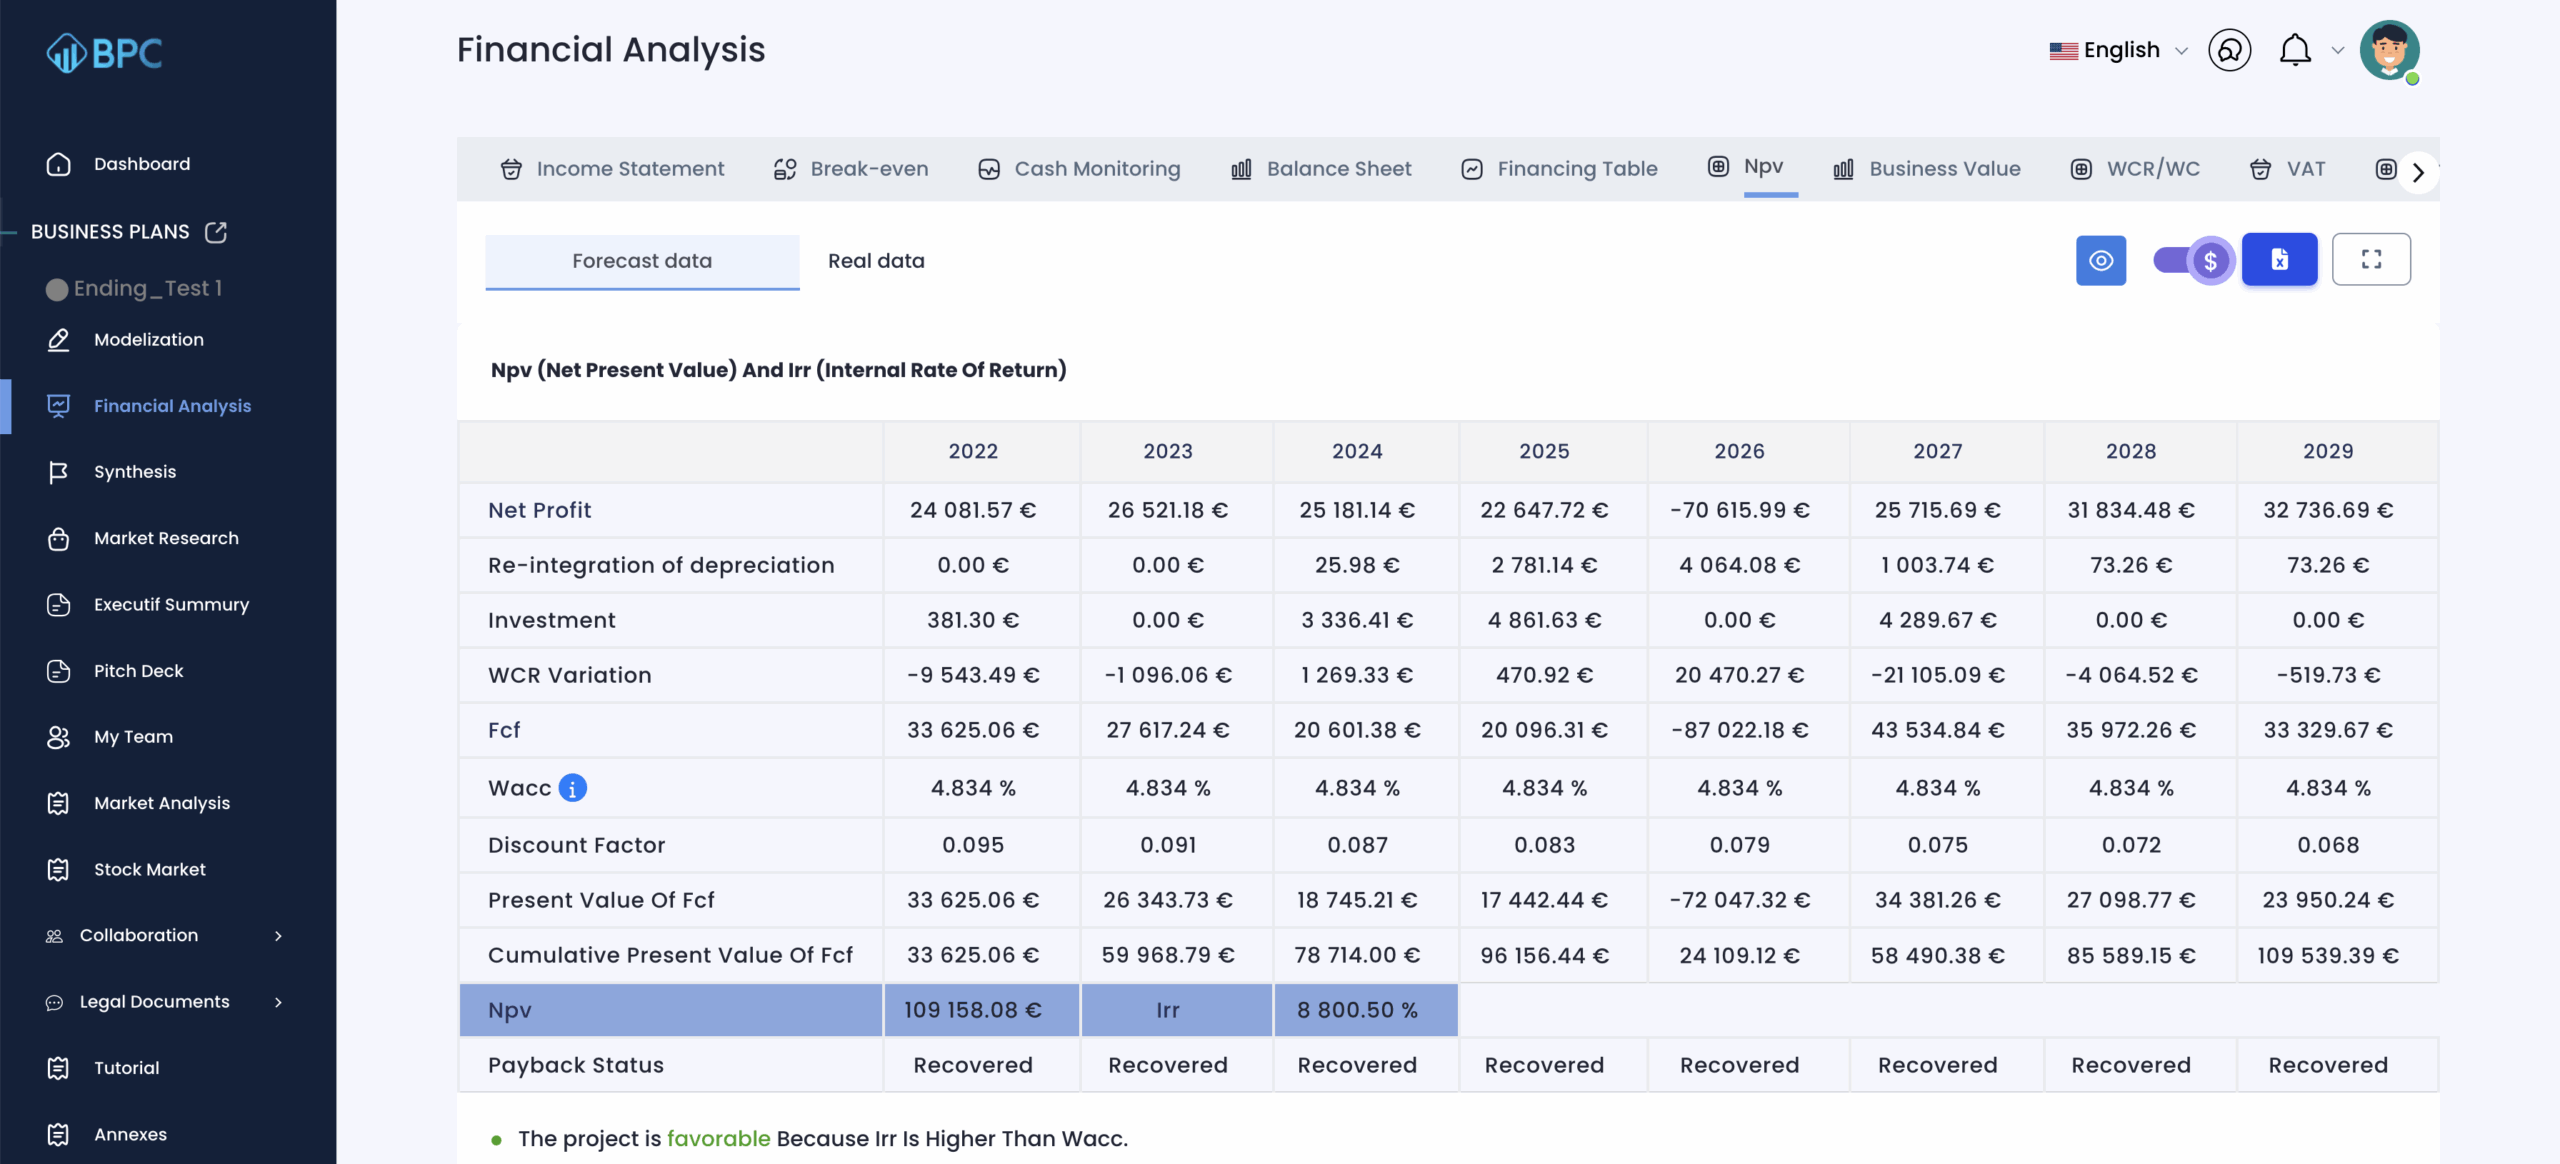Expand the Legal Documents submenu
Viewport: 2560px width, 1164px height.
point(279,1002)
